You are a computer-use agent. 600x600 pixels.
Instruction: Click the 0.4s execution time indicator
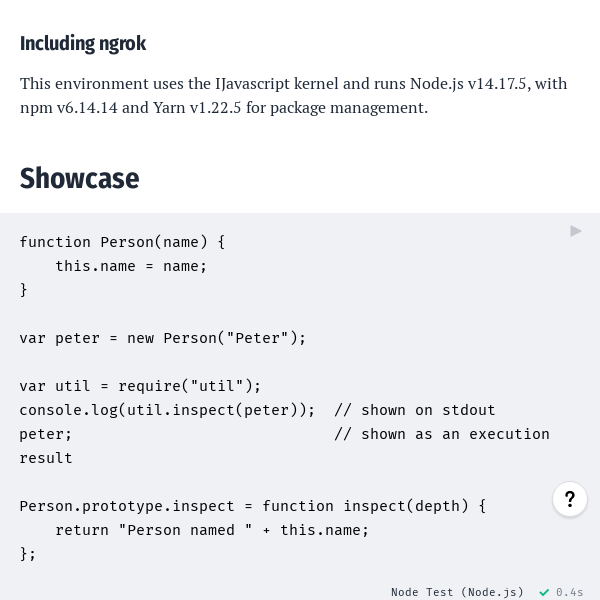click(570, 592)
